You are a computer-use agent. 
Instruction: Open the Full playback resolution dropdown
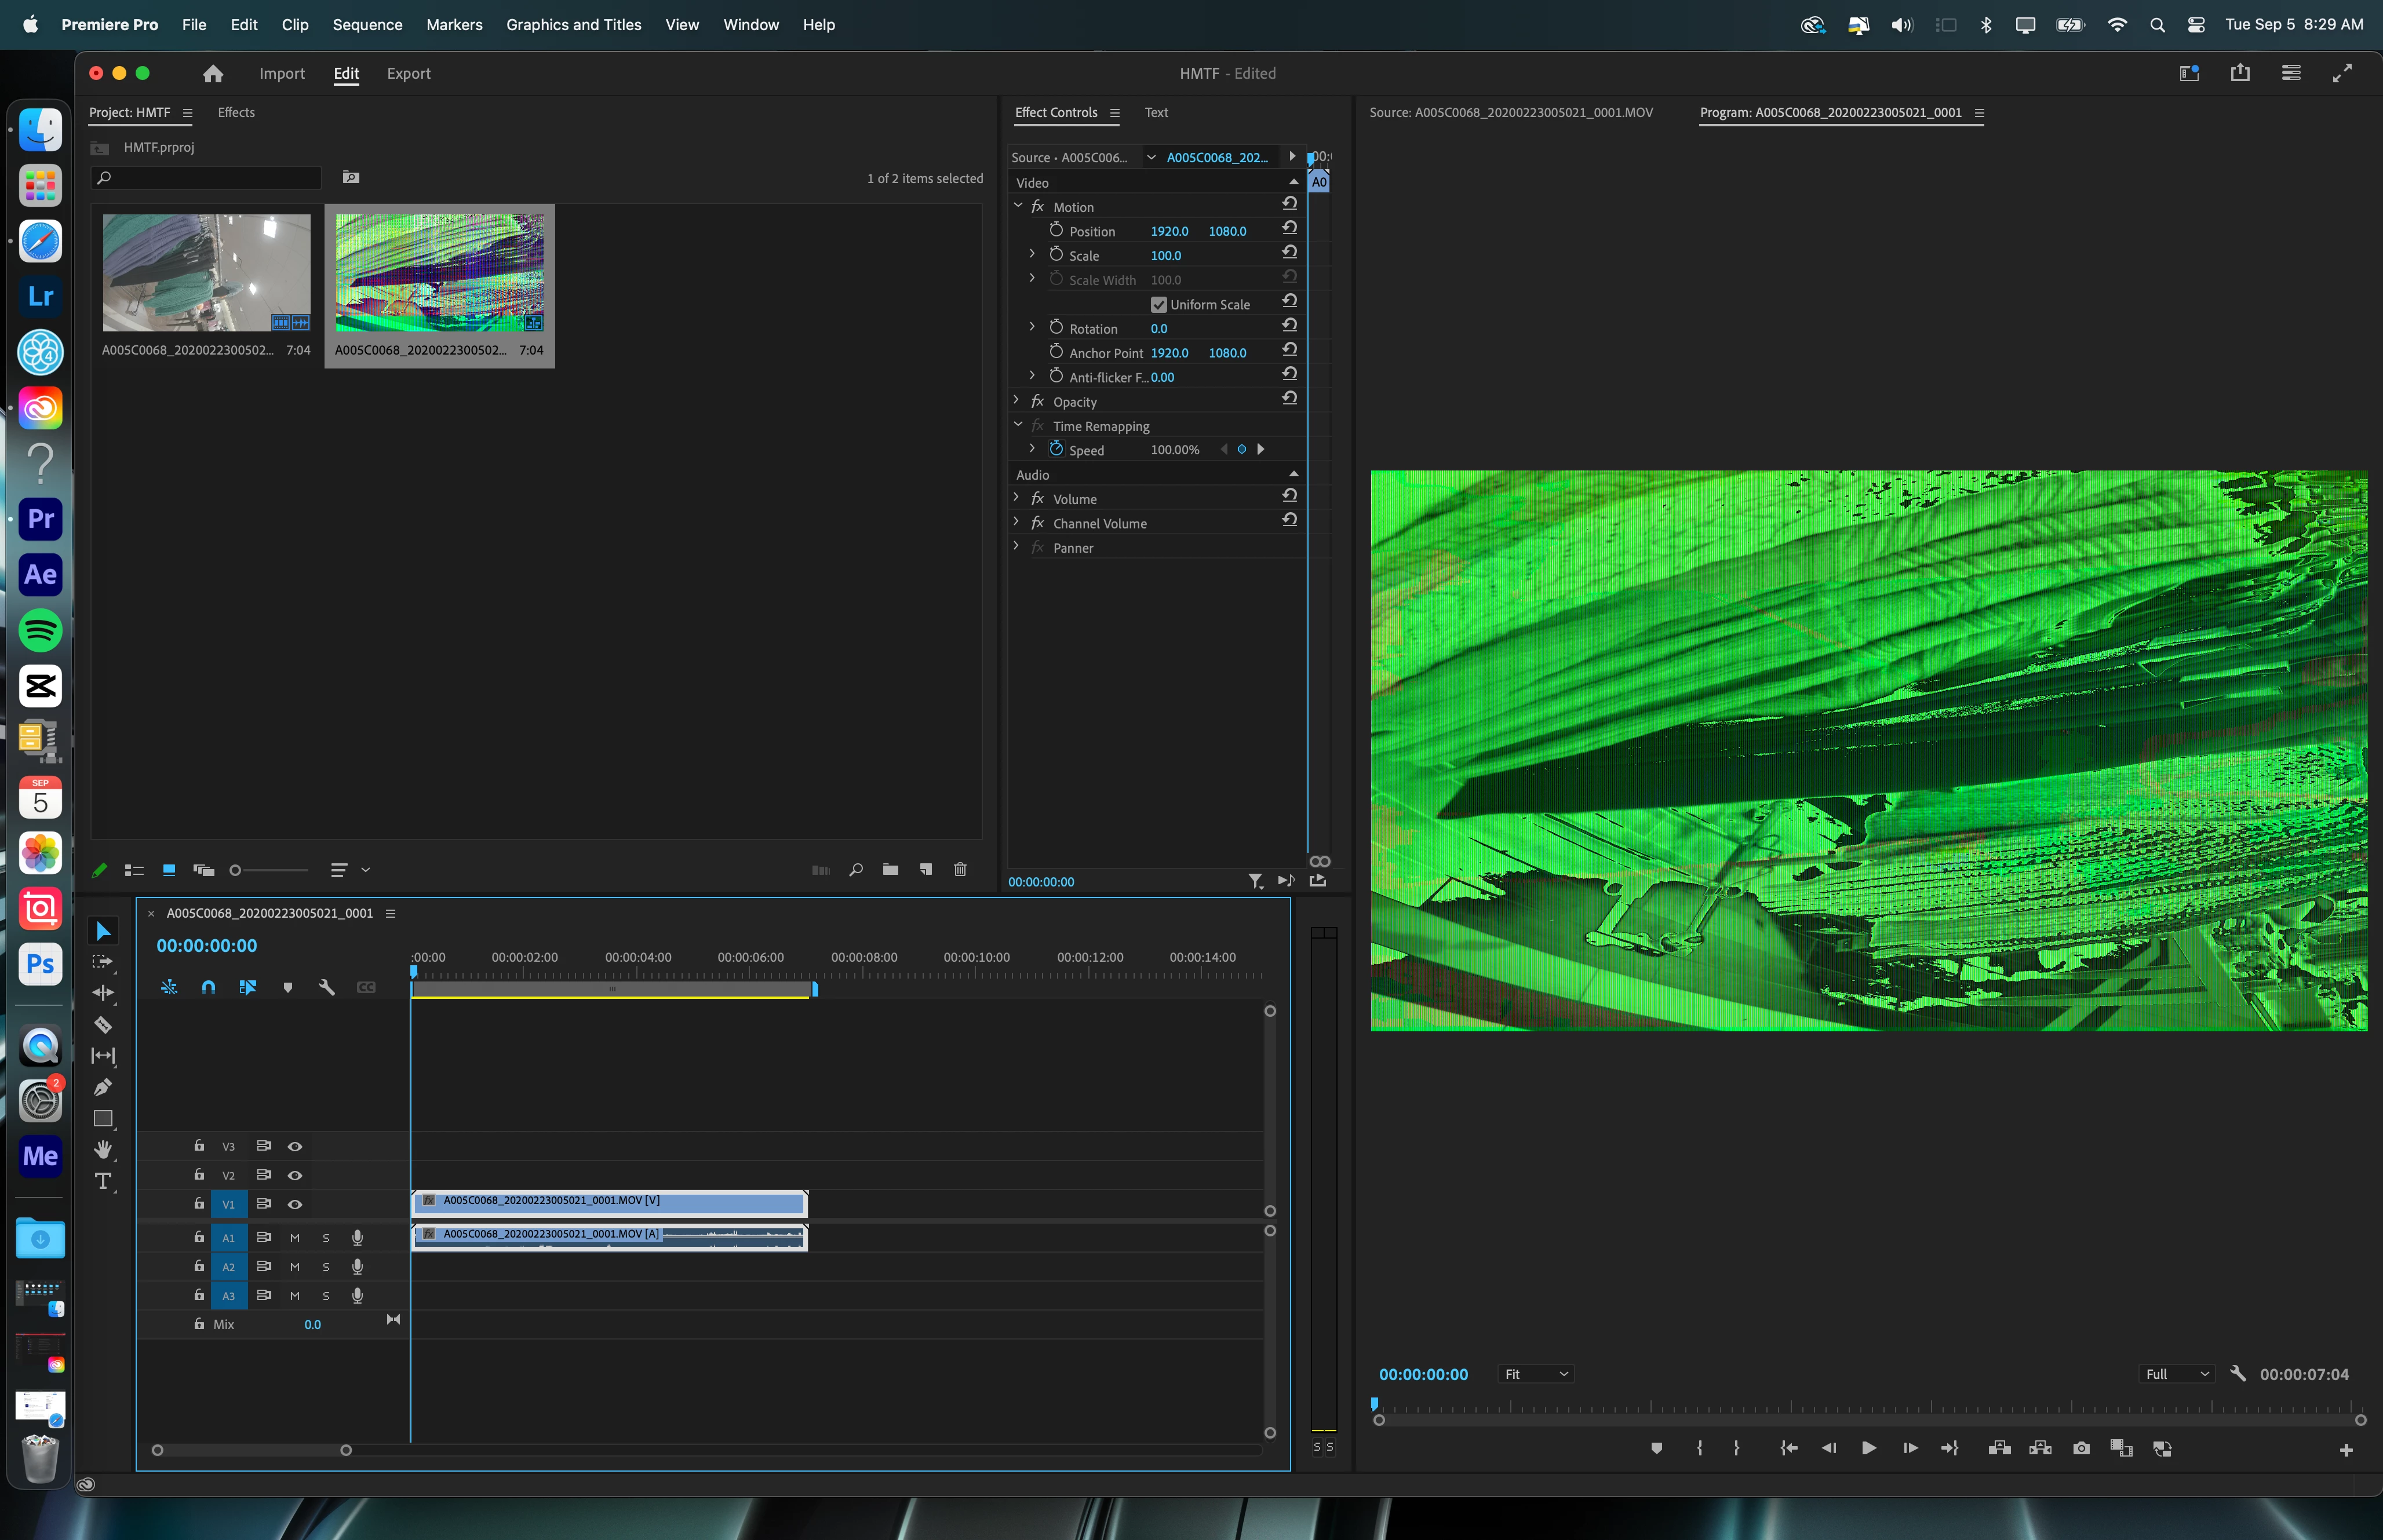click(x=2176, y=1374)
